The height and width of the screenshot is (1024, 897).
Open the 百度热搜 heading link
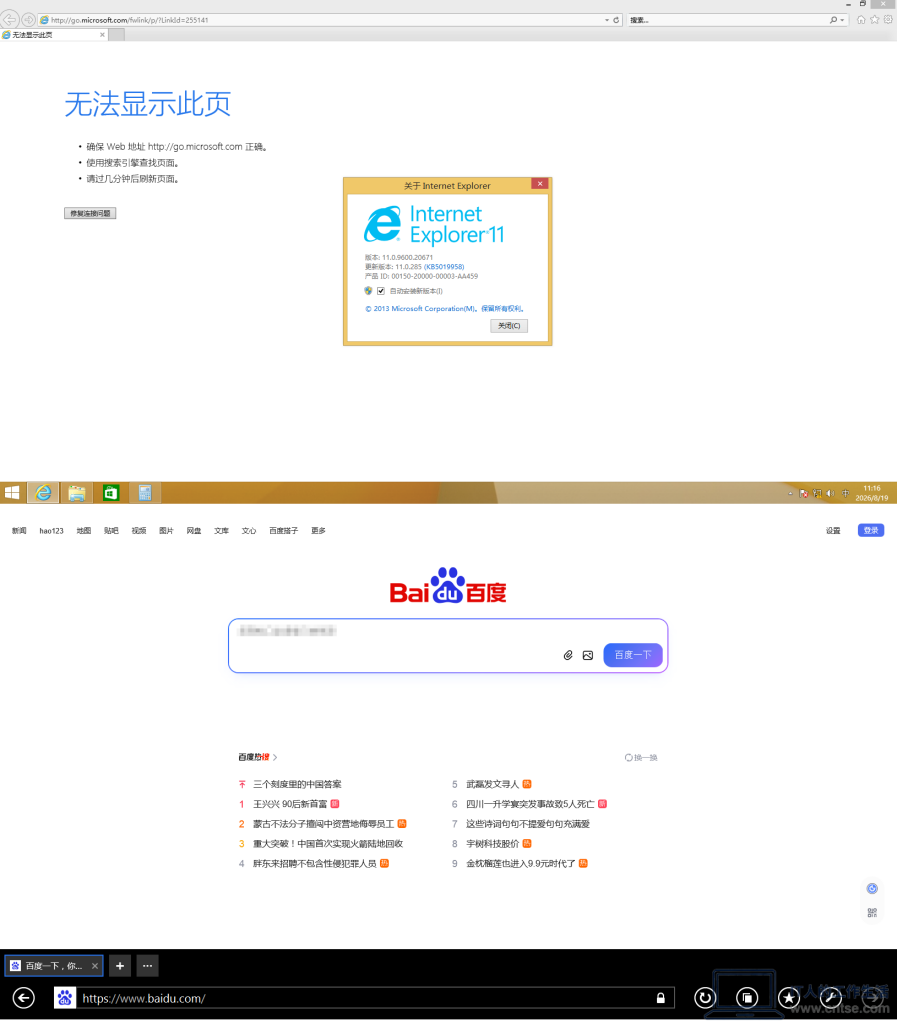(x=257, y=758)
